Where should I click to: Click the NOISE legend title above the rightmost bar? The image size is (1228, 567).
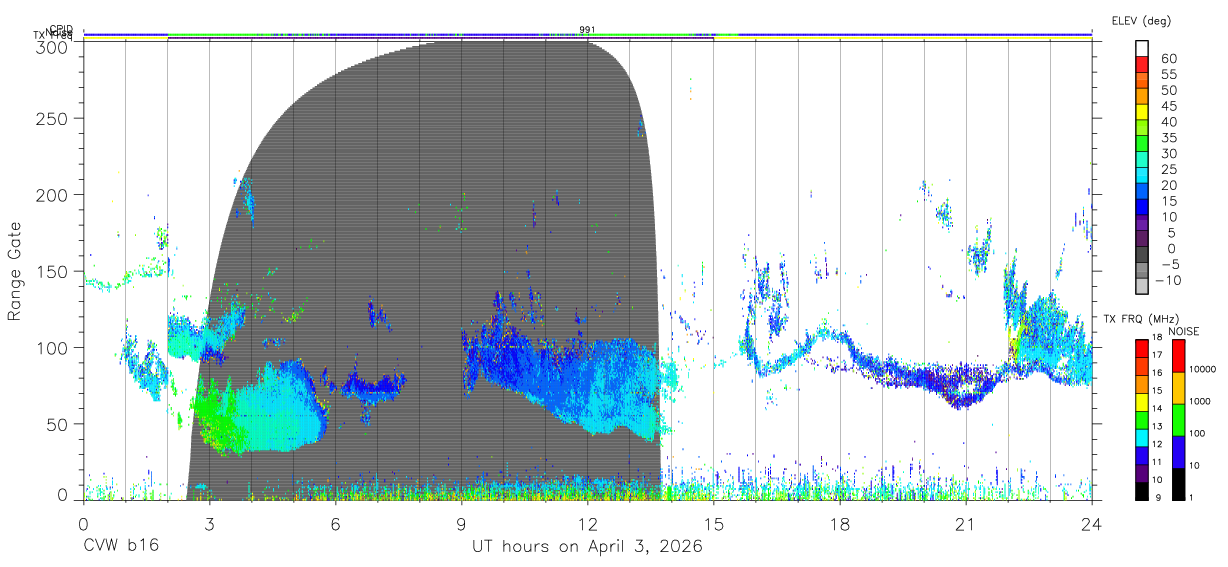pyautogui.click(x=1183, y=331)
